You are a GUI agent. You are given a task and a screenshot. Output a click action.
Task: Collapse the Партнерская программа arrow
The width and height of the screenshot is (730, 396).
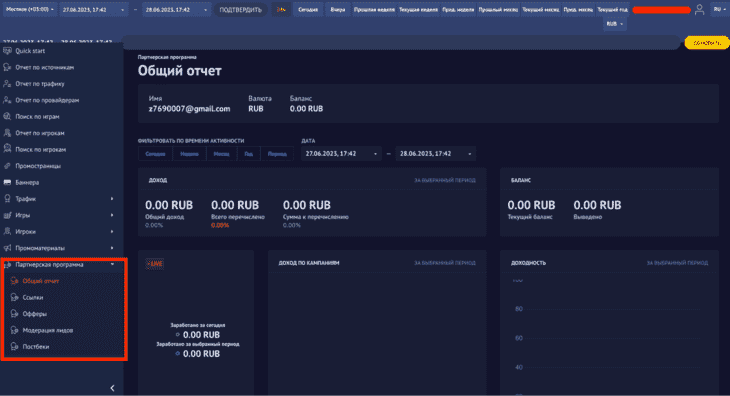[x=112, y=264]
